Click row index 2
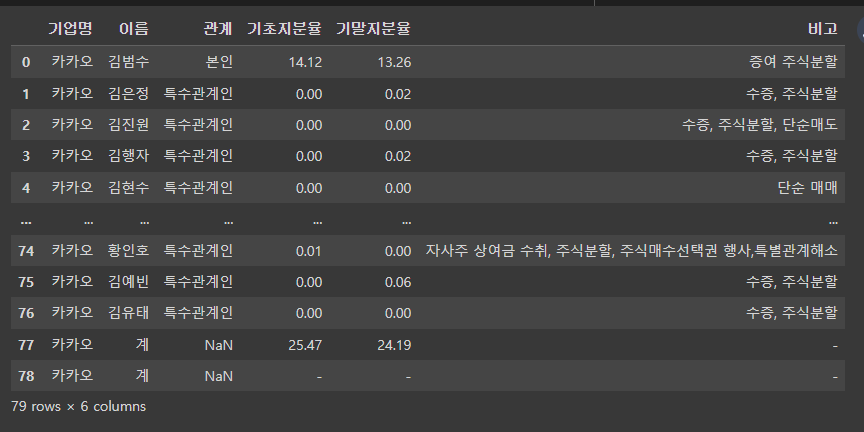 (x=26, y=125)
